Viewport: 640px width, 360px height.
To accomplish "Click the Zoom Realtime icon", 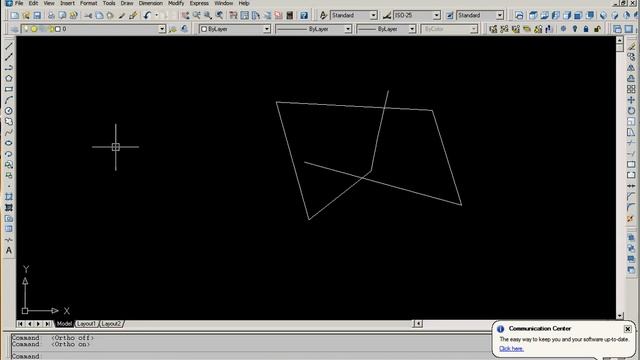I will pos(196,16).
